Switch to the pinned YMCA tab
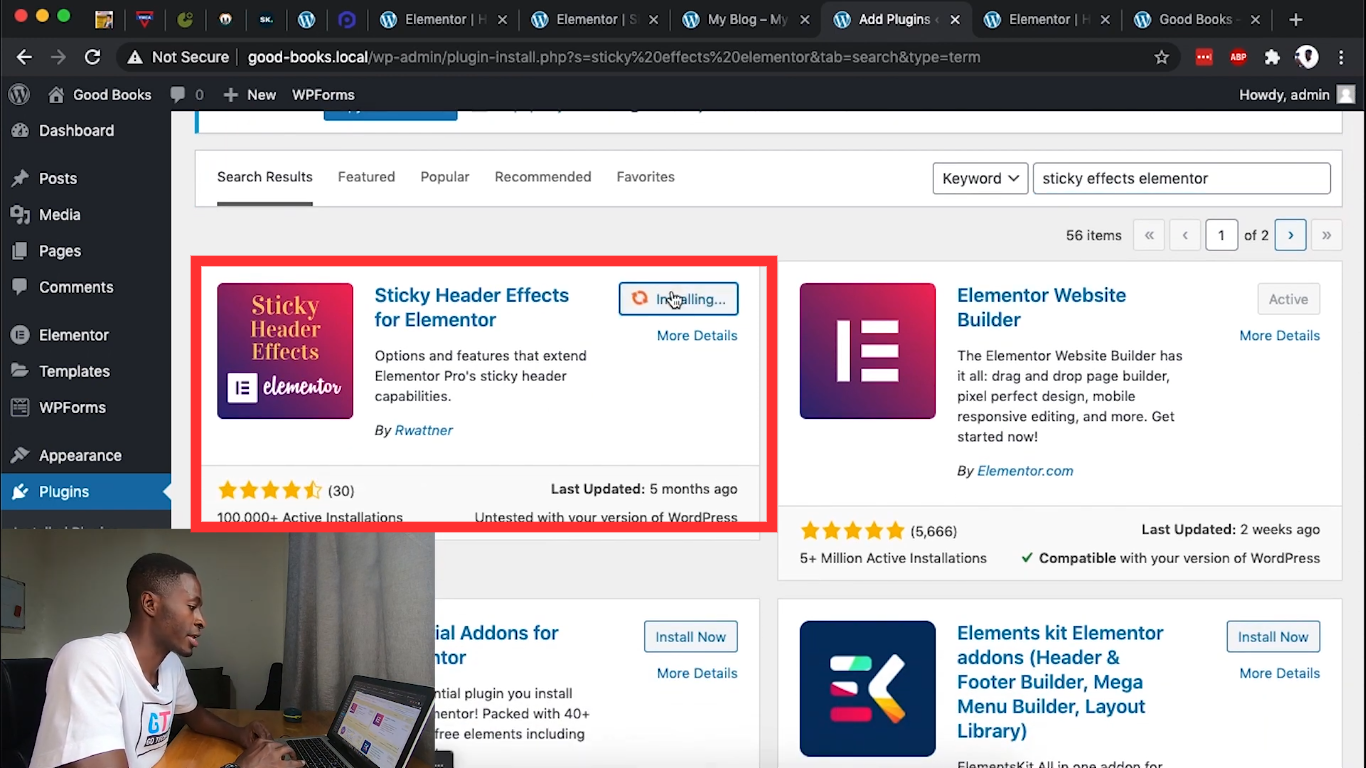Screen dimensions: 1366x768 (145, 19)
